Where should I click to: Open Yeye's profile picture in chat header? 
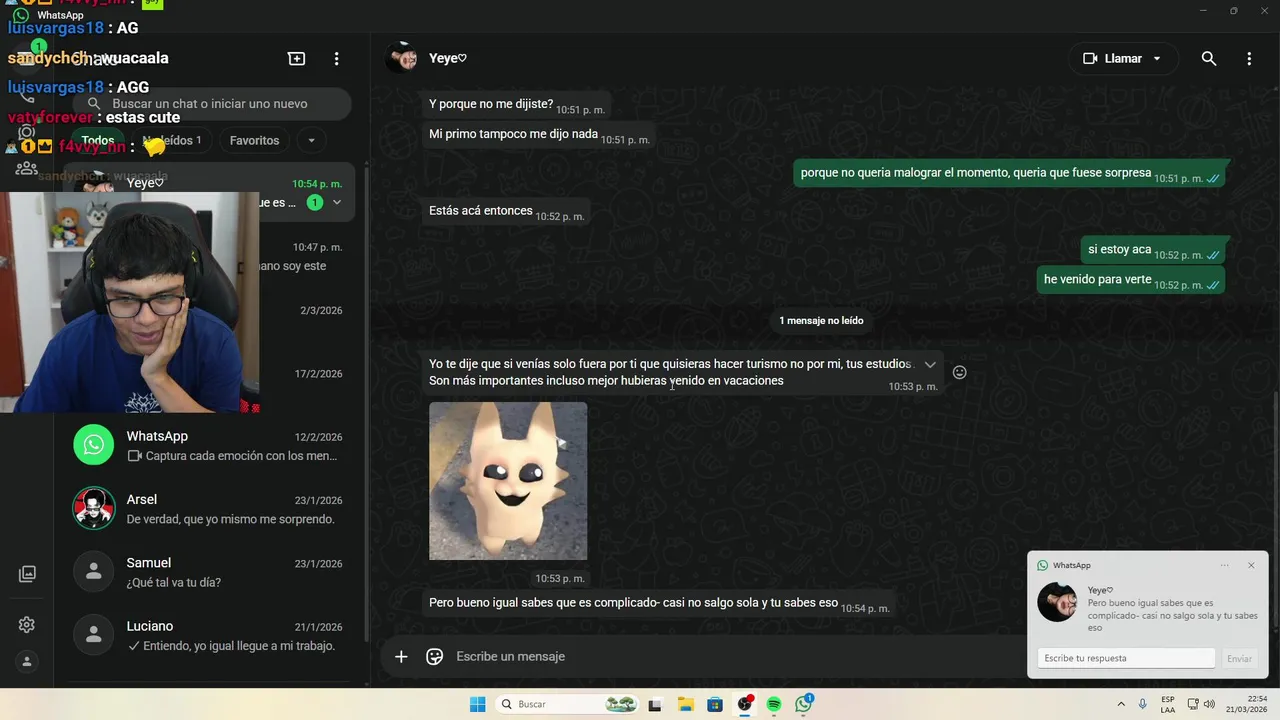402,58
